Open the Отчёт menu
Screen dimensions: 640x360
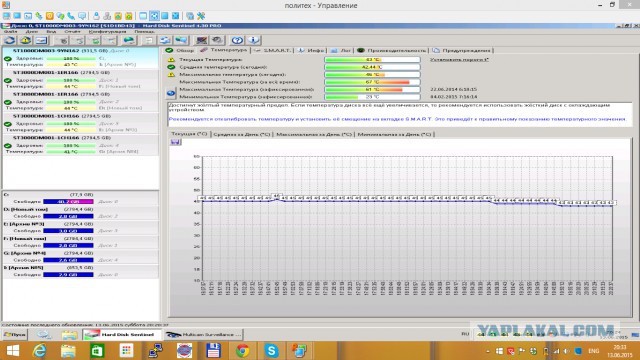pos(72,31)
